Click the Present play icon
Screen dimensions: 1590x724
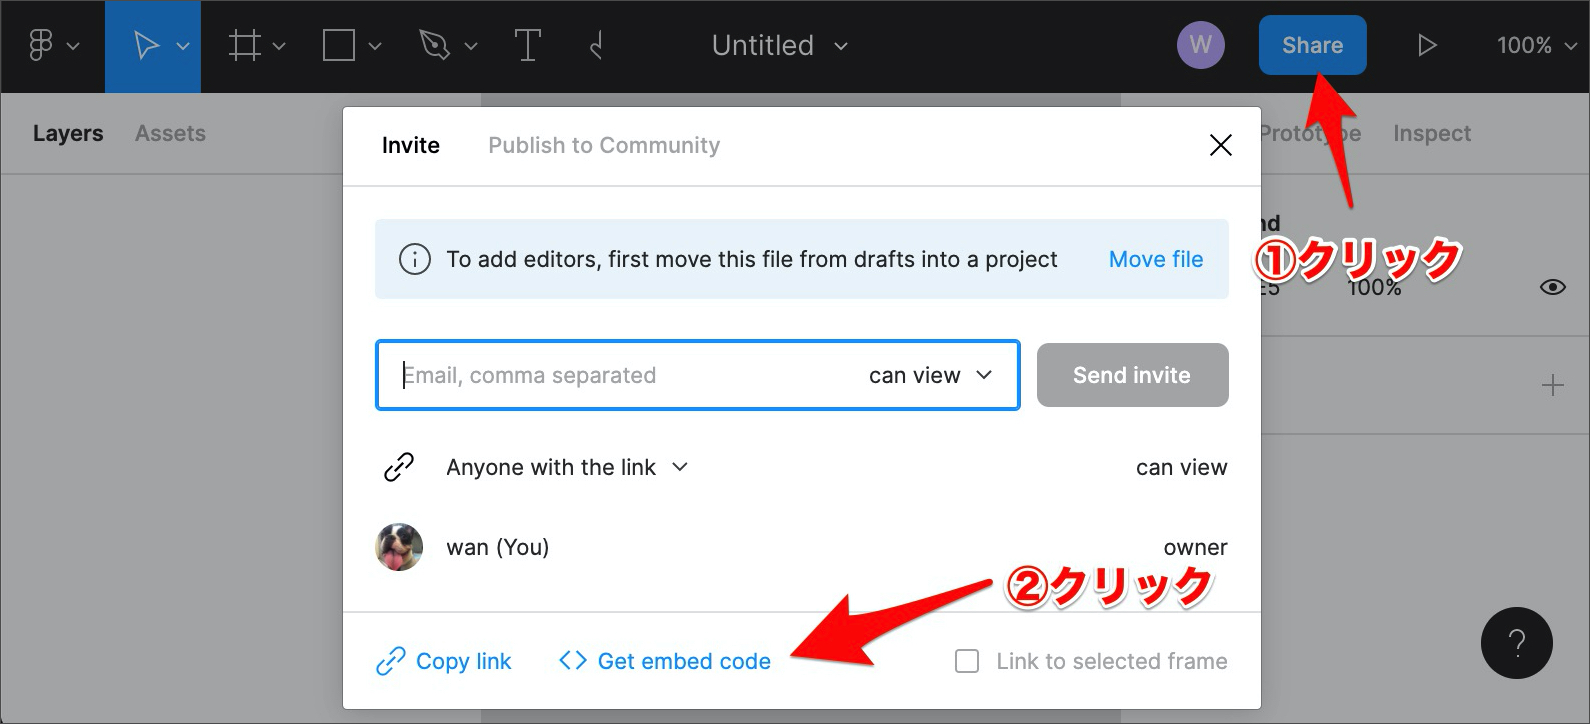(x=1427, y=46)
